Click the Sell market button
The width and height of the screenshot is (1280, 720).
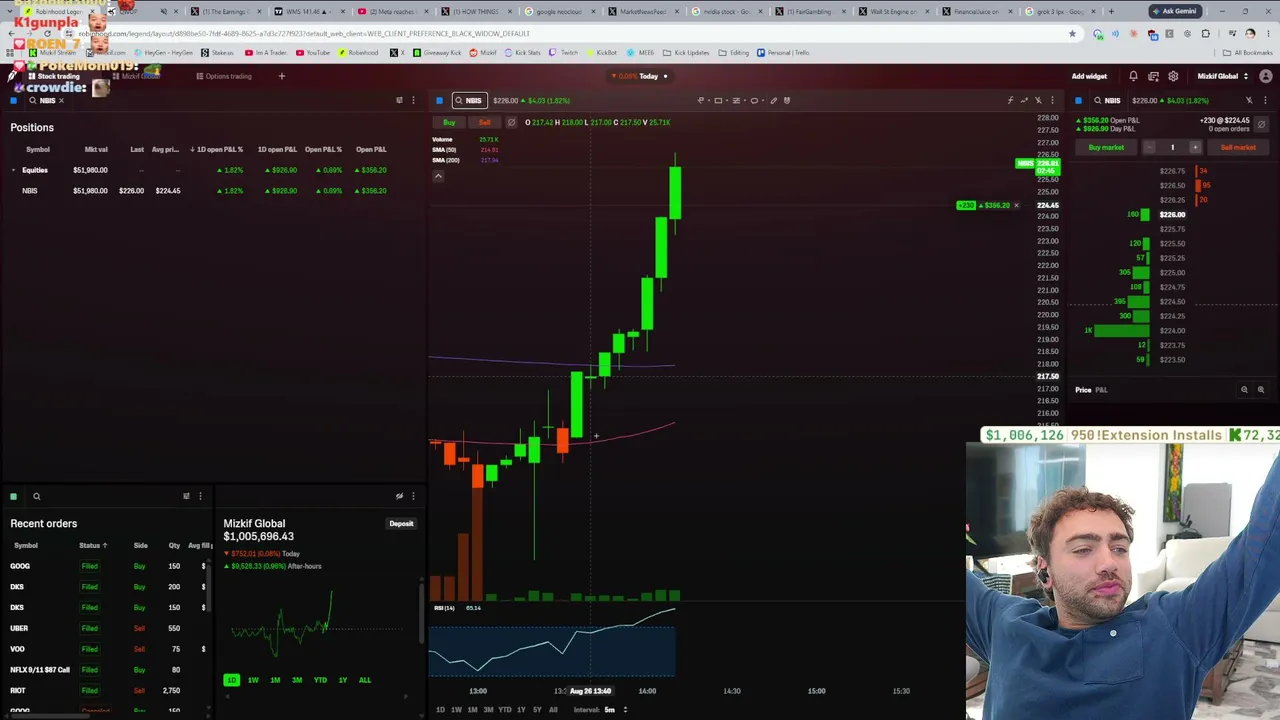1238,147
